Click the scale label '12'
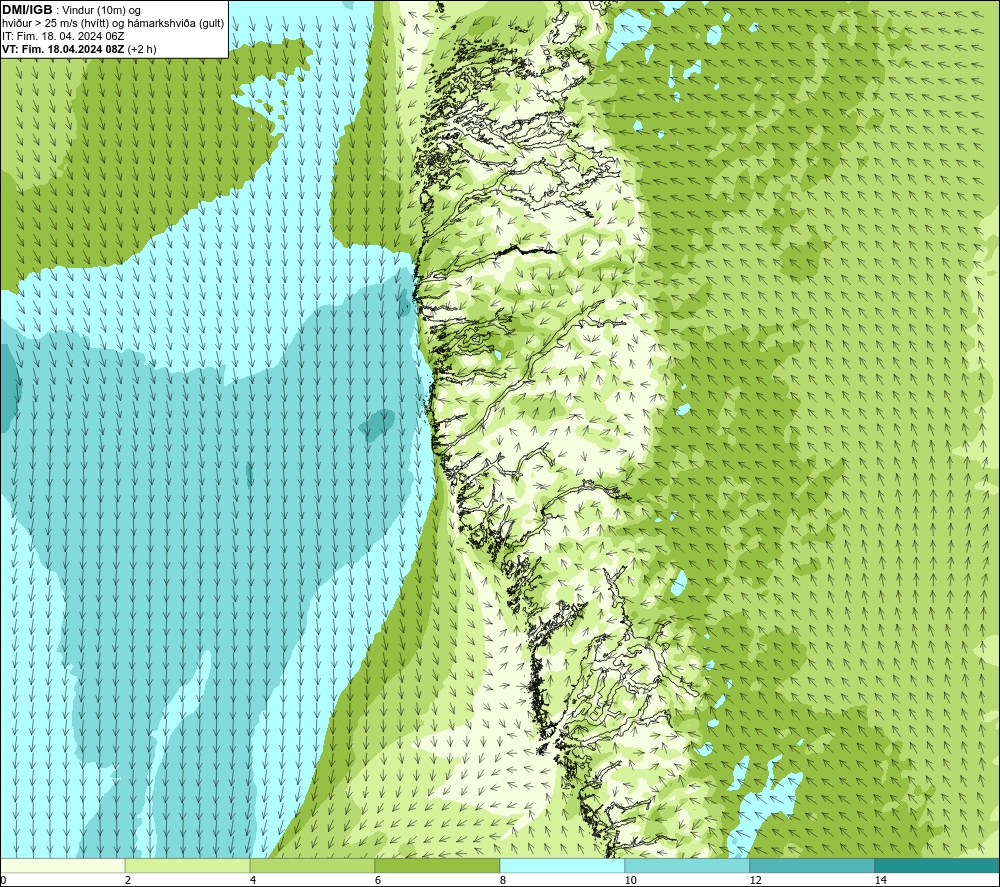1000x887 pixels. click(x=755, y=880)
